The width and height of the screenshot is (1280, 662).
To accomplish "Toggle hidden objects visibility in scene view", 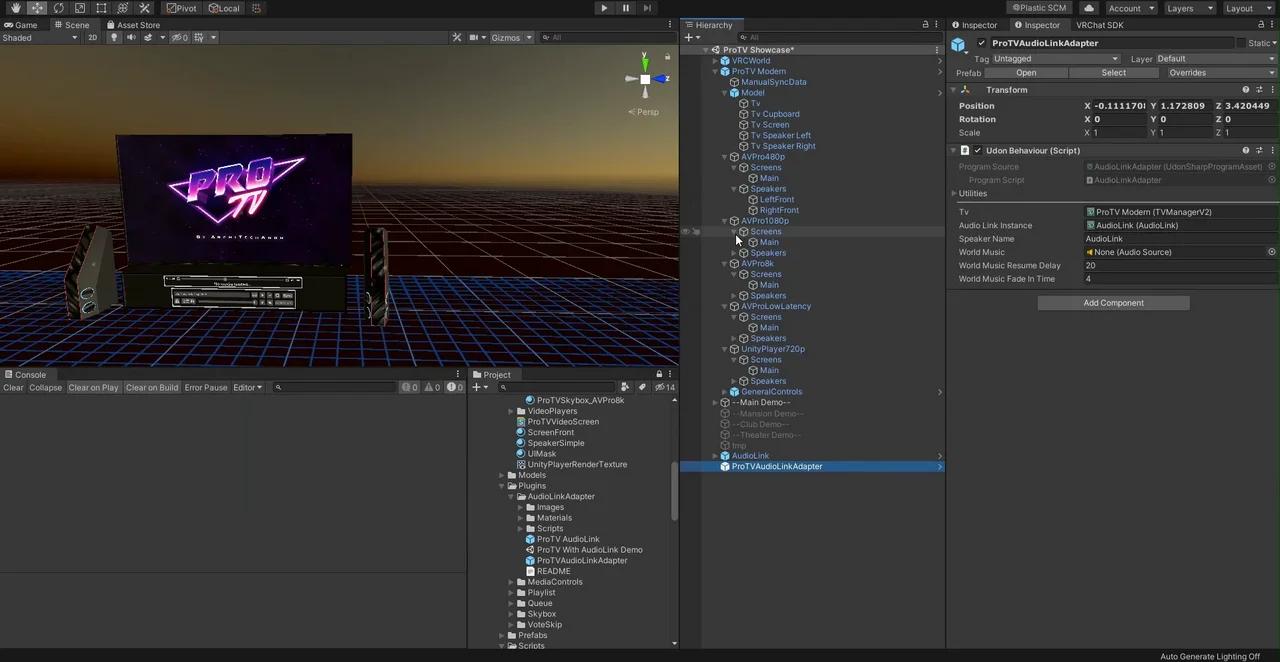I will 179,38.
